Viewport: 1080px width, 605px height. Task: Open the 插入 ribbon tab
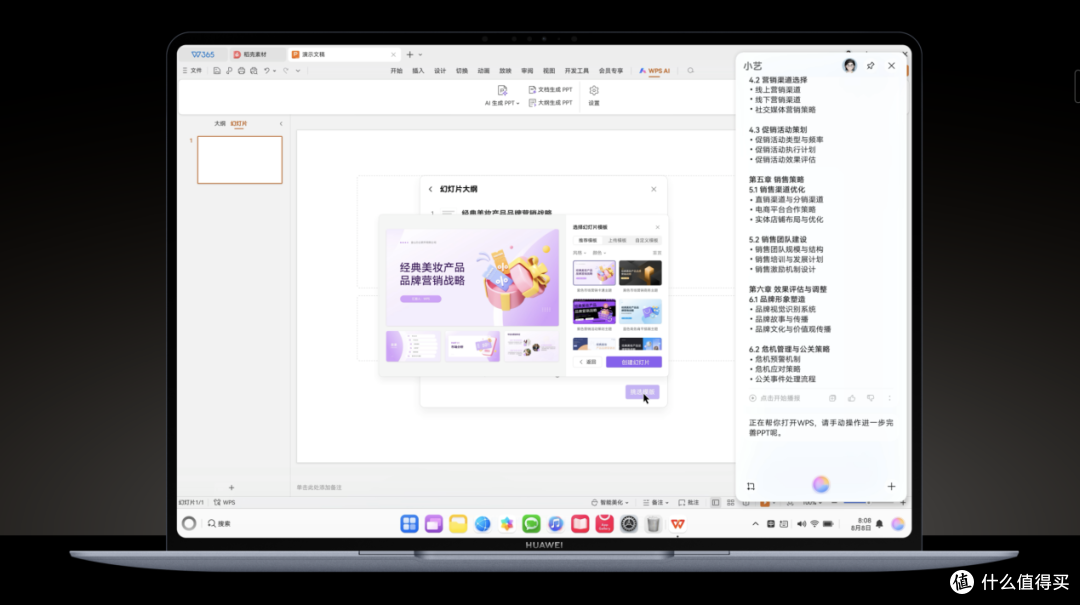[x=418, y=71]
